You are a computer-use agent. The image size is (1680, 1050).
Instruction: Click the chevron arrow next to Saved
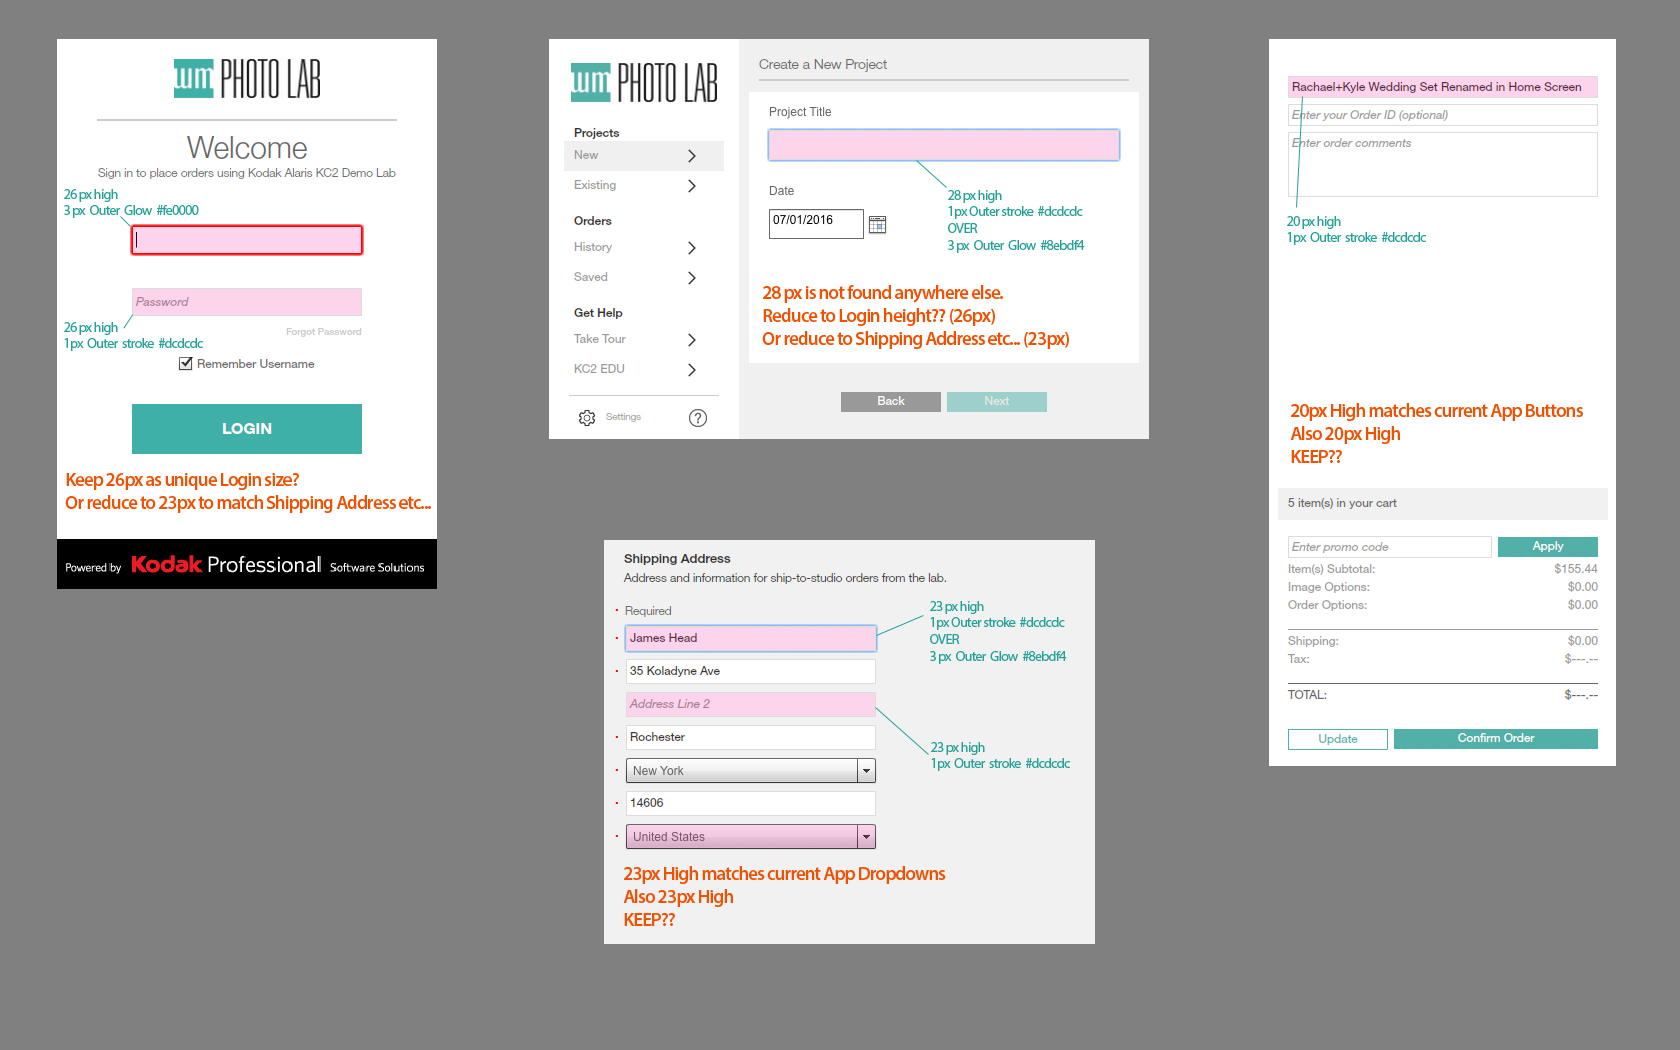tap(691, 278)
